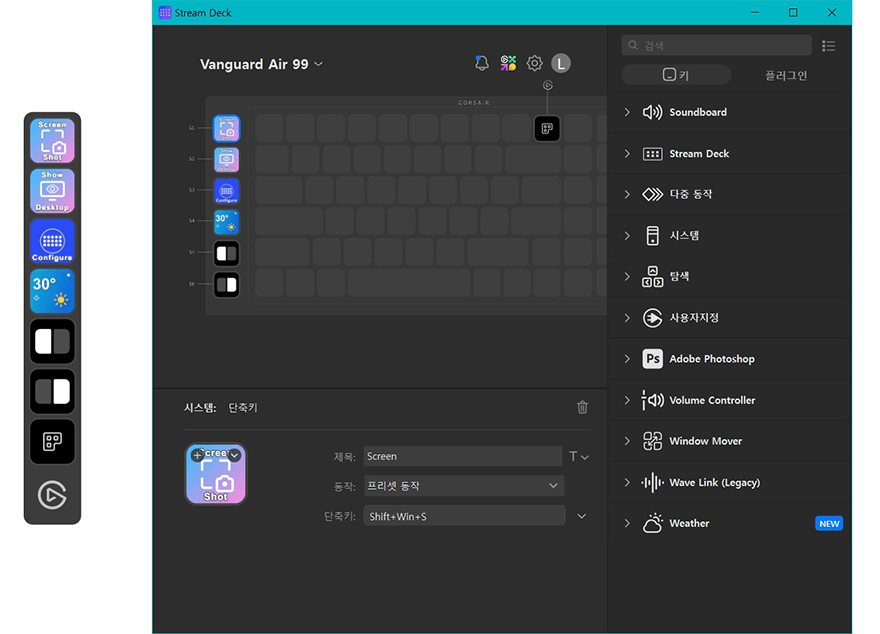
Task: Select the S4 weather key on keyboard layout
Action: click(x=227, y=222)
